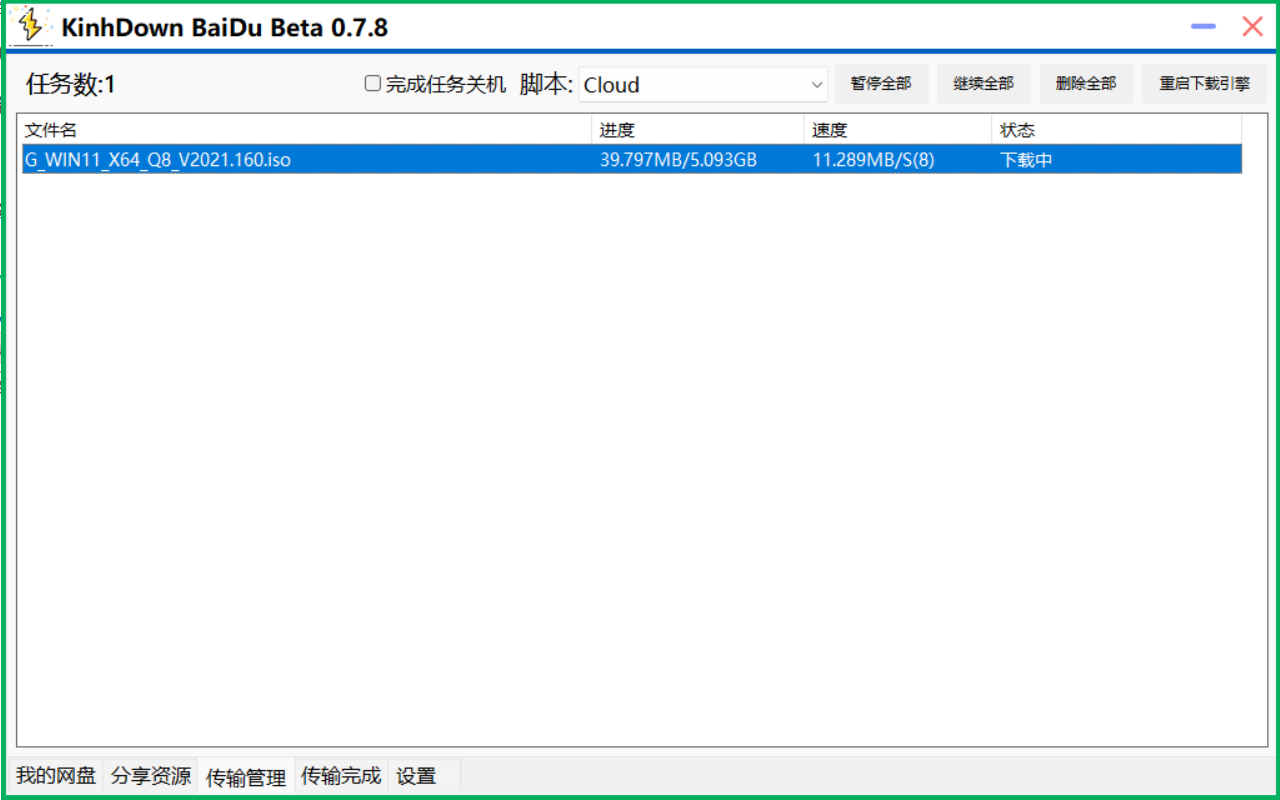This screenshot has height=800, width=1280.
Task: Click 删除全部 button
Action: point(1086,84)
